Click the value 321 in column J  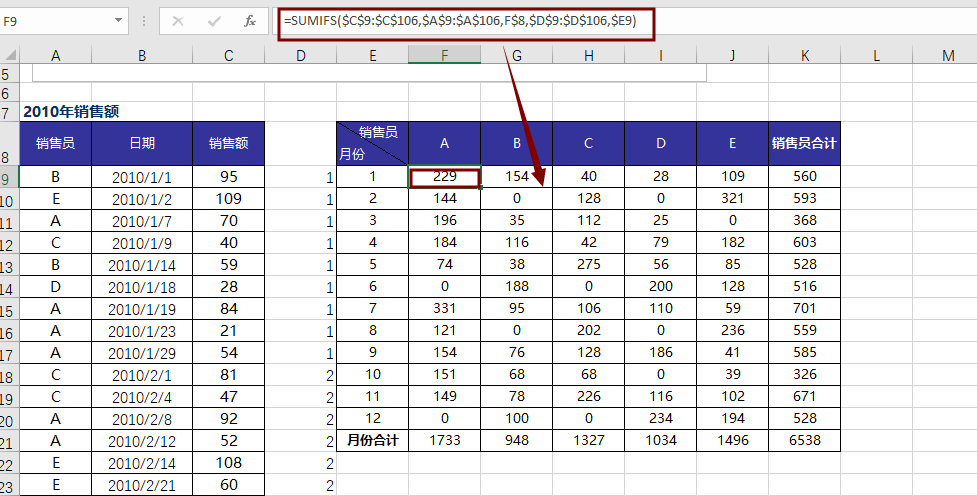point(733,198)
